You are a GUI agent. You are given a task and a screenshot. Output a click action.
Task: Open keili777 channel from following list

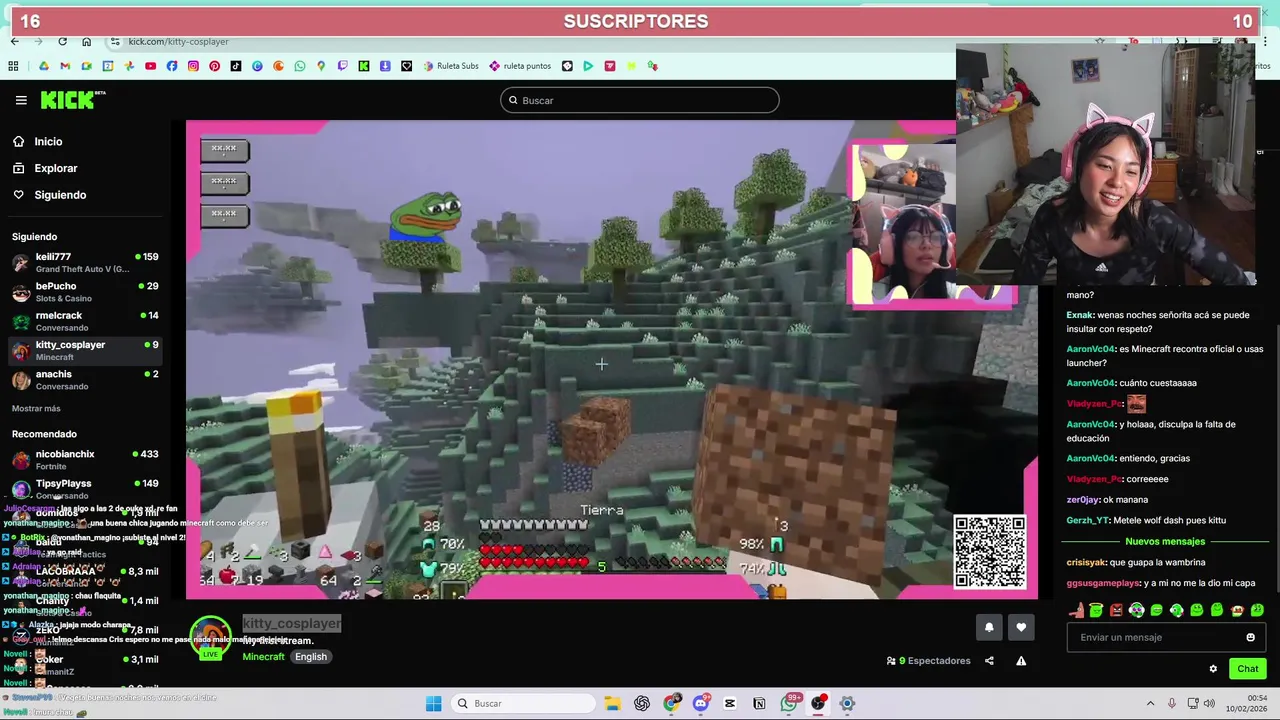[85, 263]
